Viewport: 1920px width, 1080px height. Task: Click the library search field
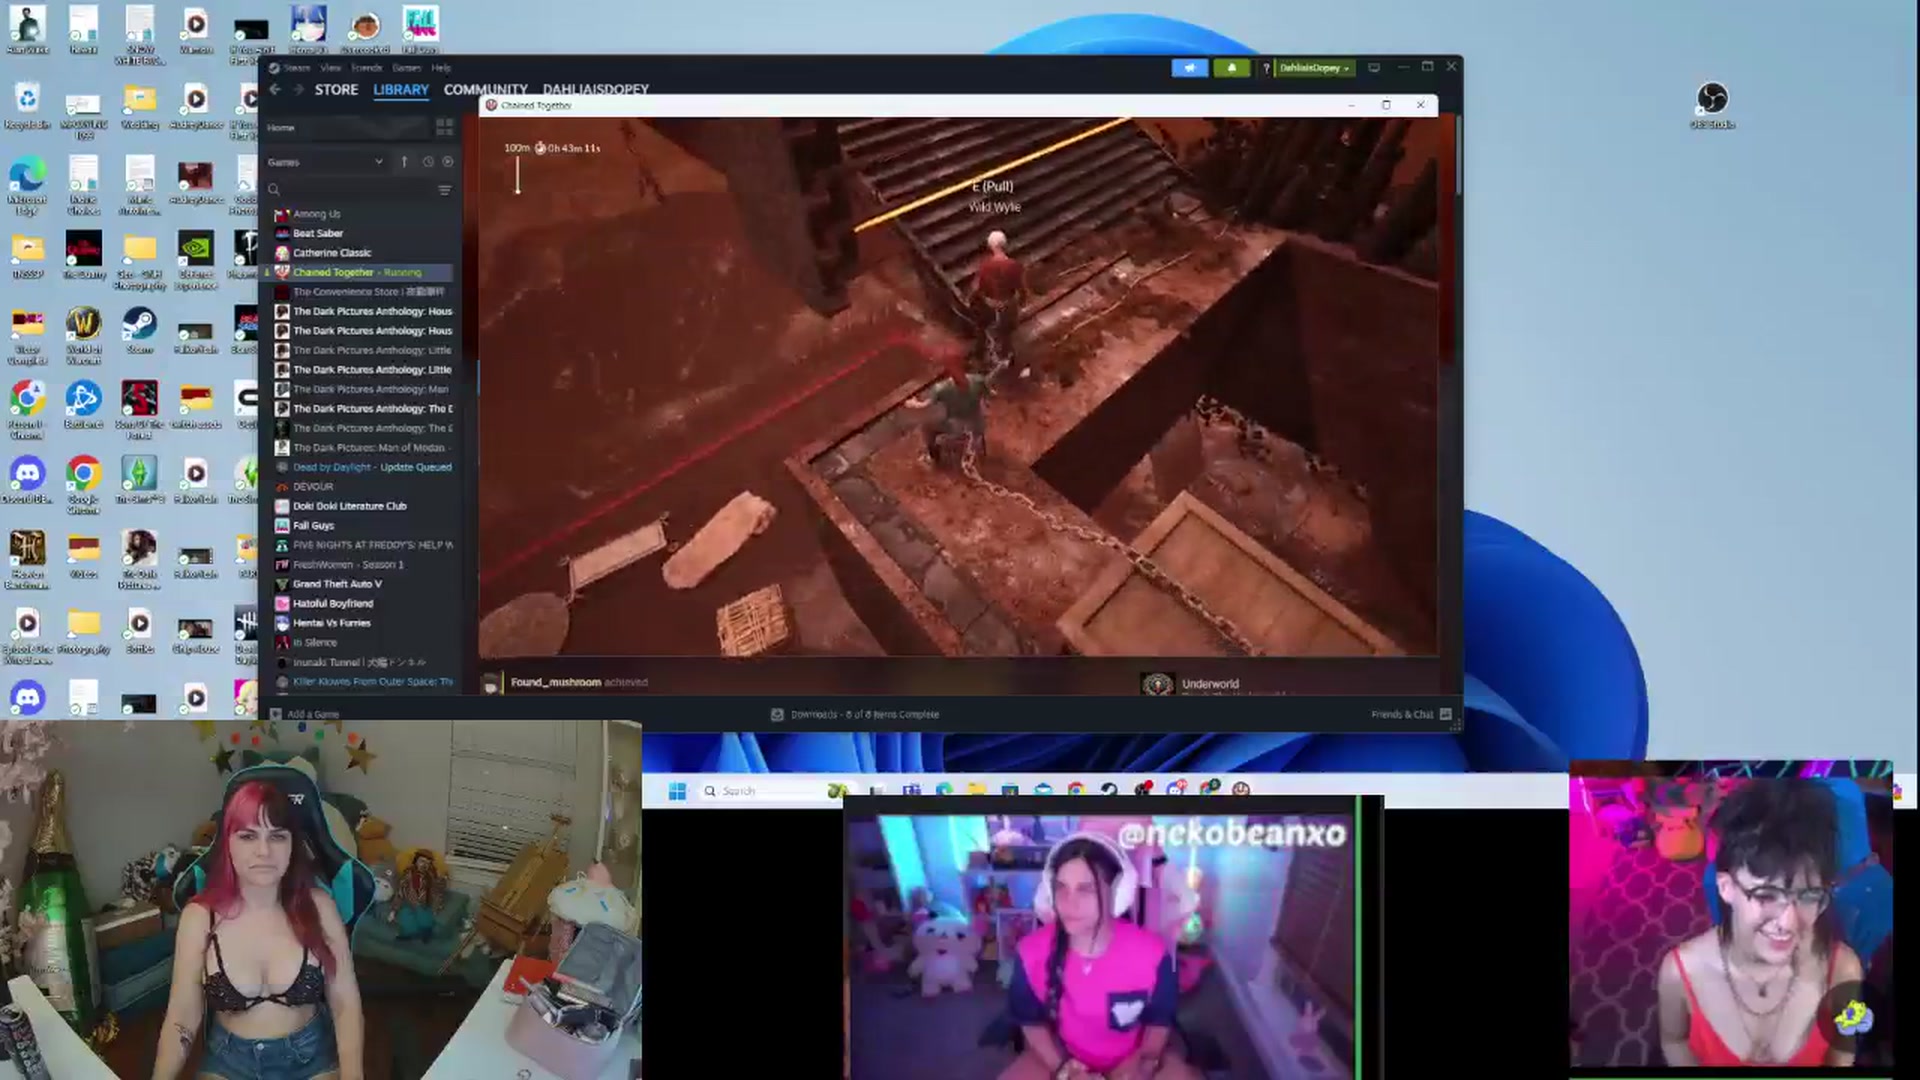[350, 190]
